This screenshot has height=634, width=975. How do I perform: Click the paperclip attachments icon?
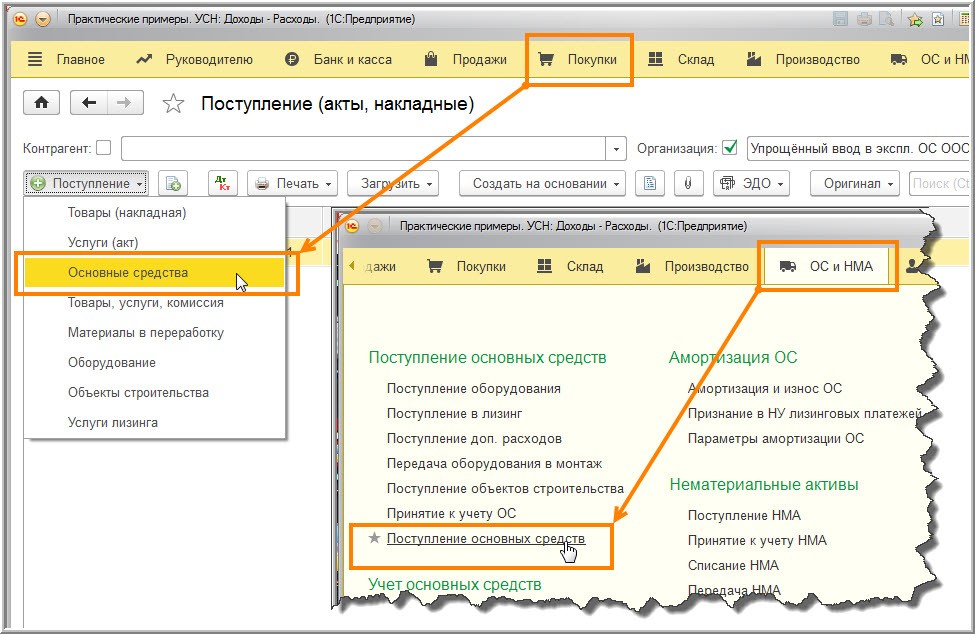pyautogui.click(x=687, y=183)
